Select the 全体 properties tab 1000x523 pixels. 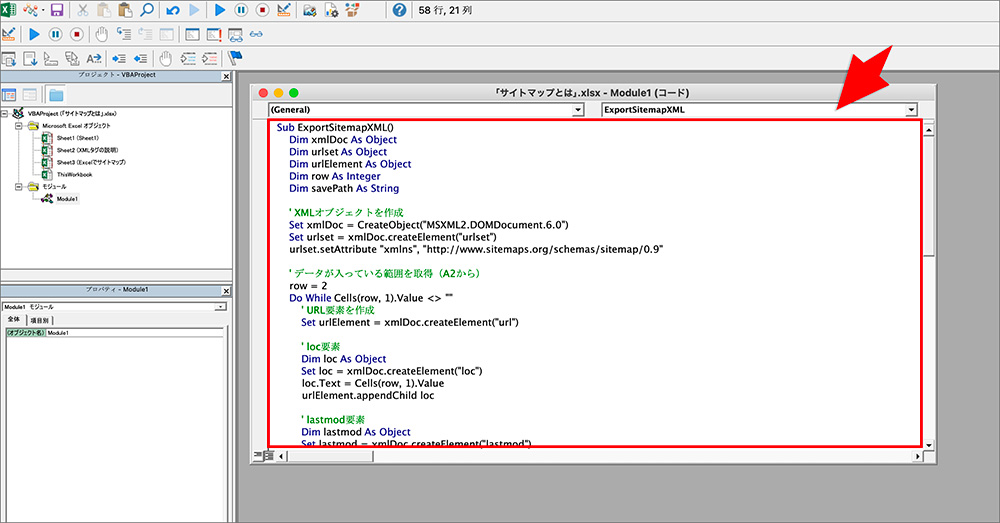[x=14, y=320]
